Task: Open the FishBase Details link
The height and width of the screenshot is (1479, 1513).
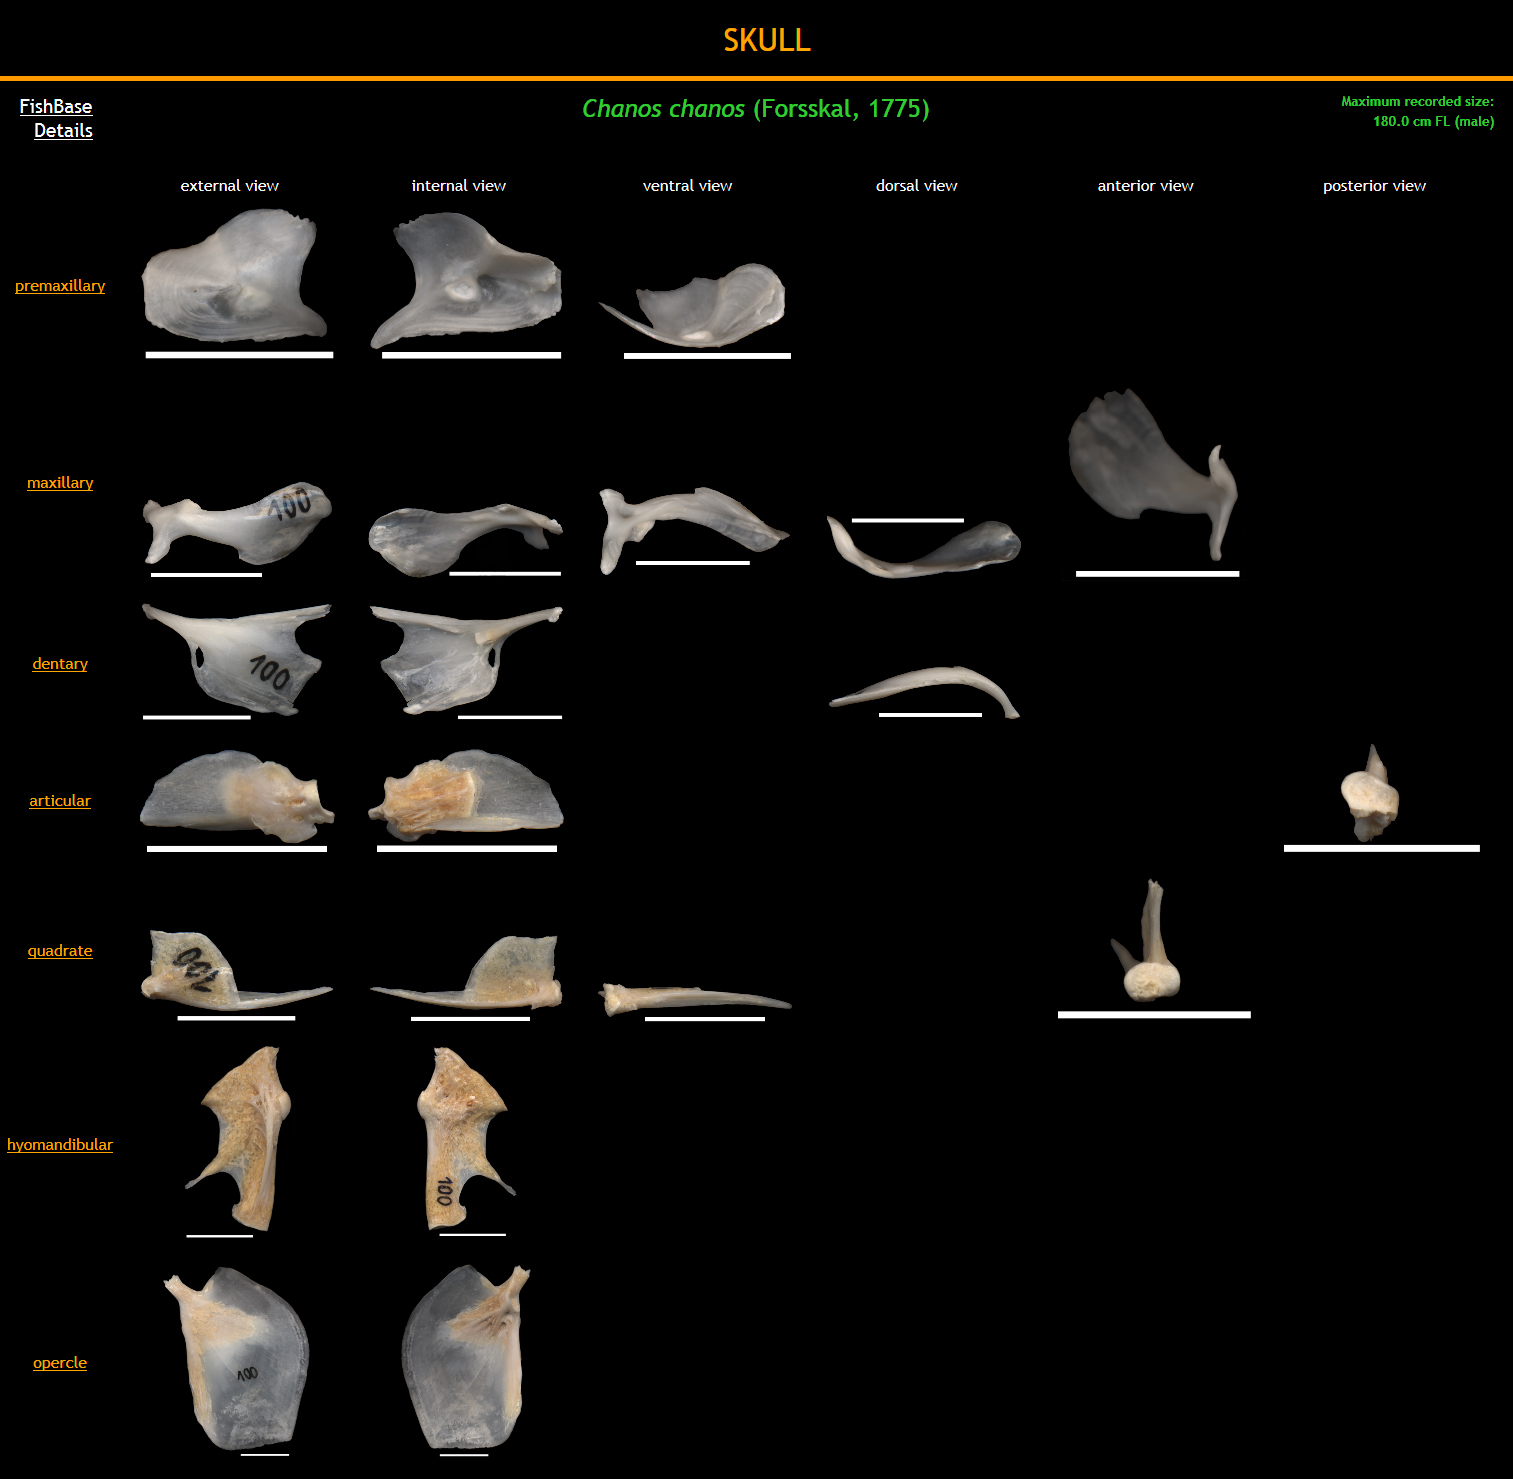Action: [56, 118]
